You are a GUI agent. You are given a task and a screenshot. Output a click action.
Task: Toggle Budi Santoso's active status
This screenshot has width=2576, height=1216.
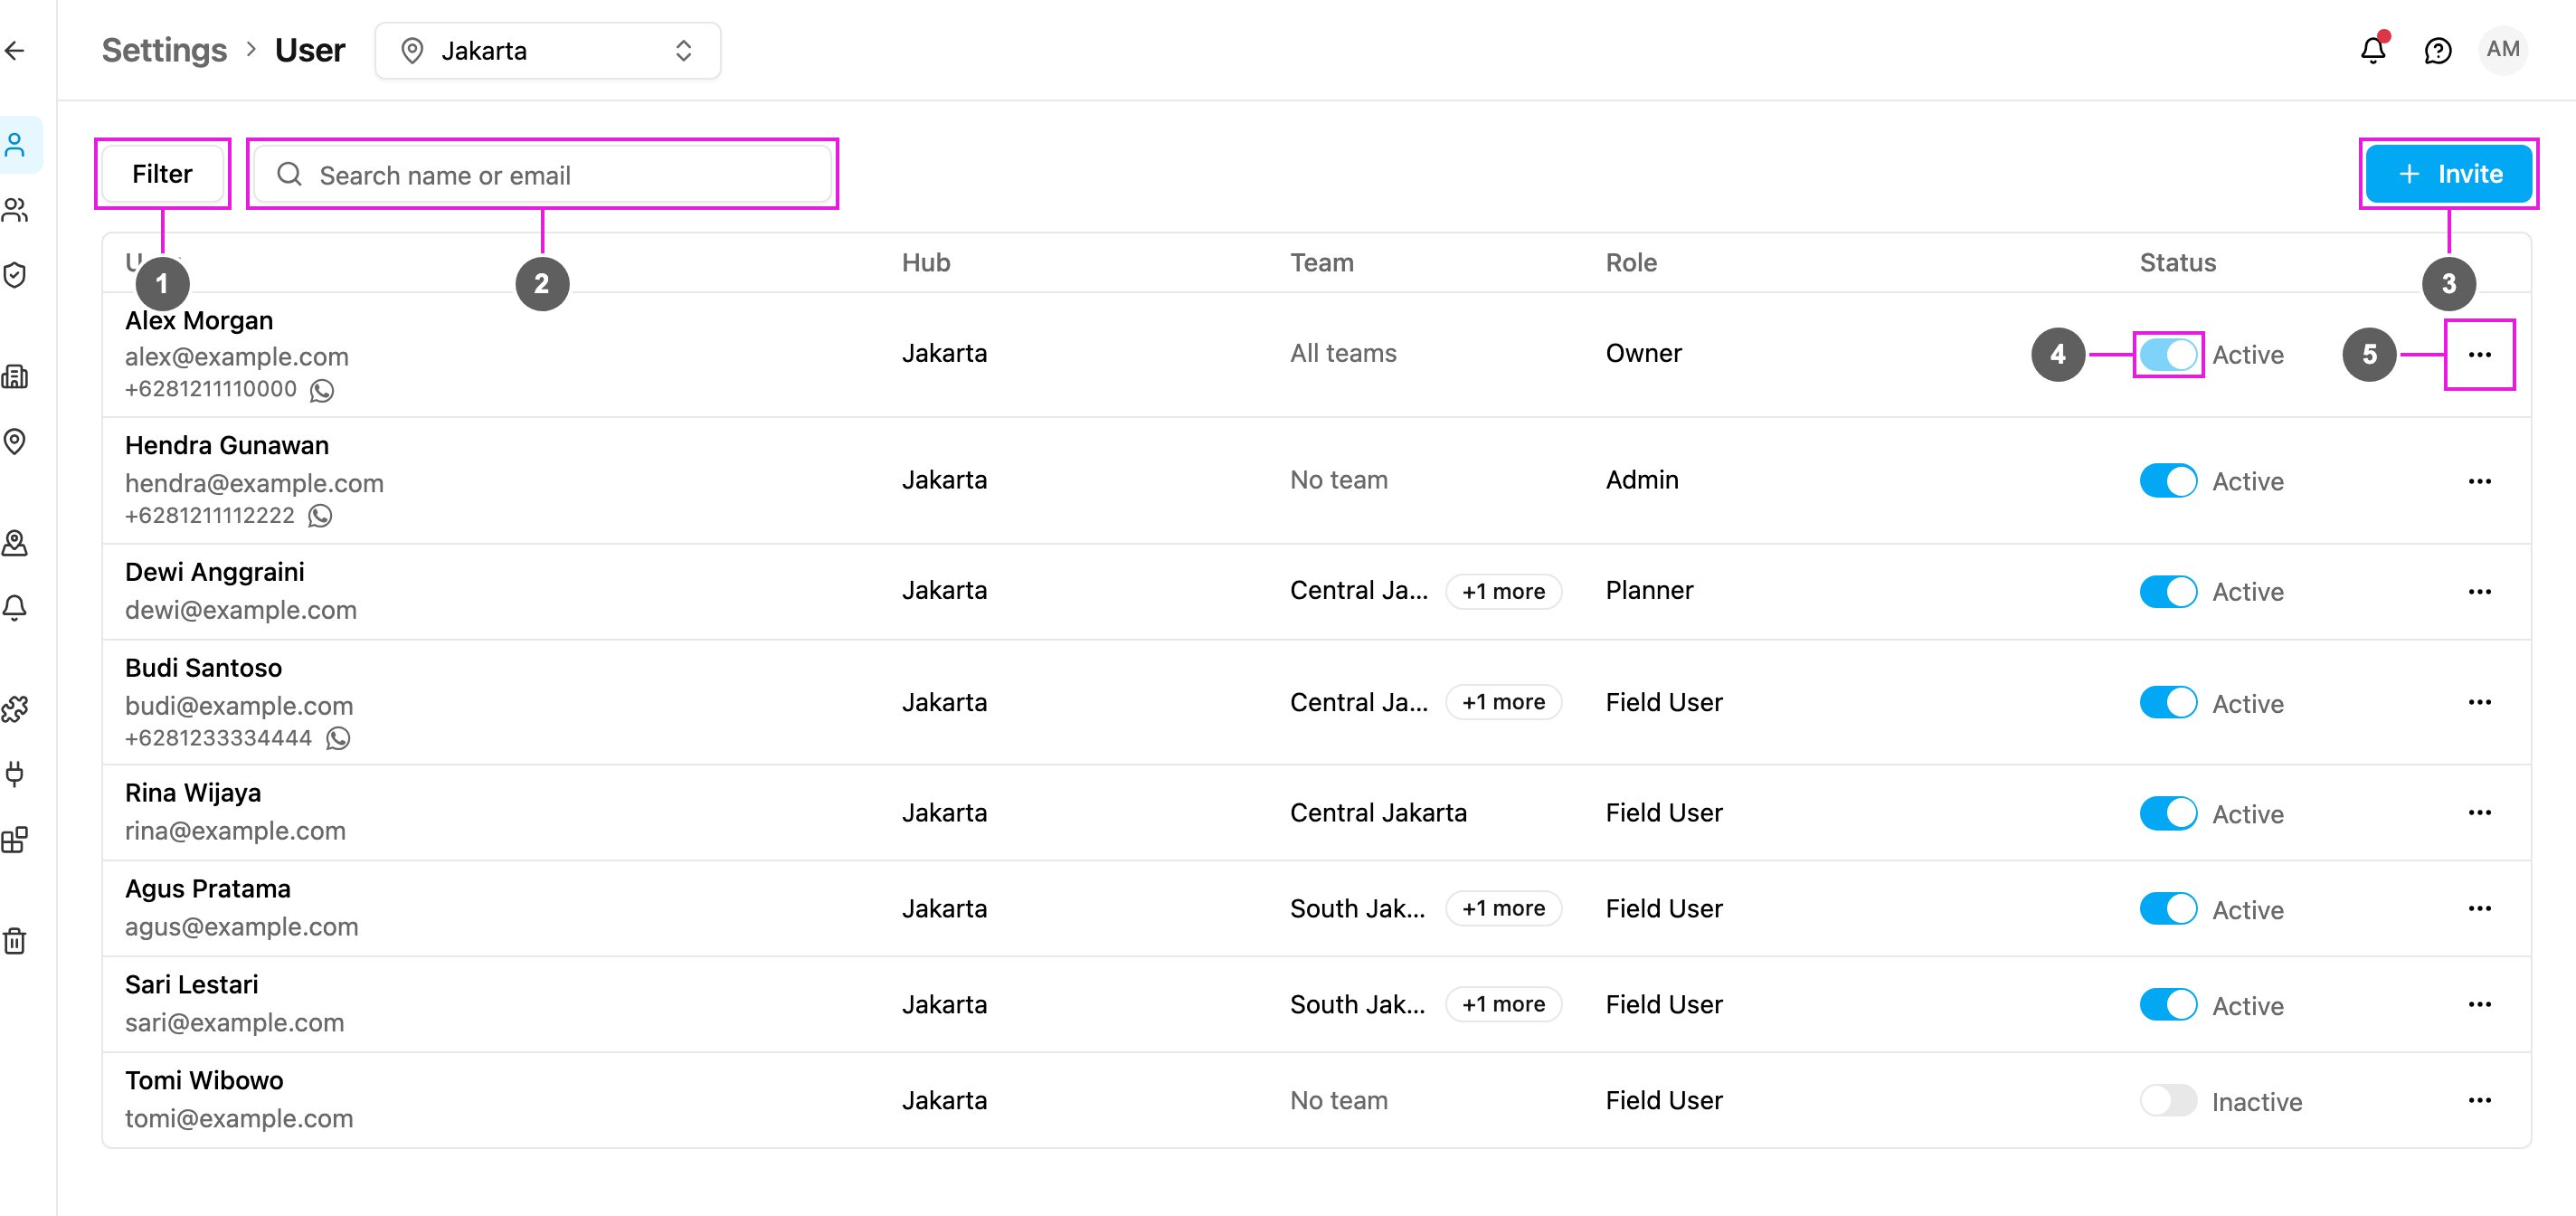(2168, 702)
